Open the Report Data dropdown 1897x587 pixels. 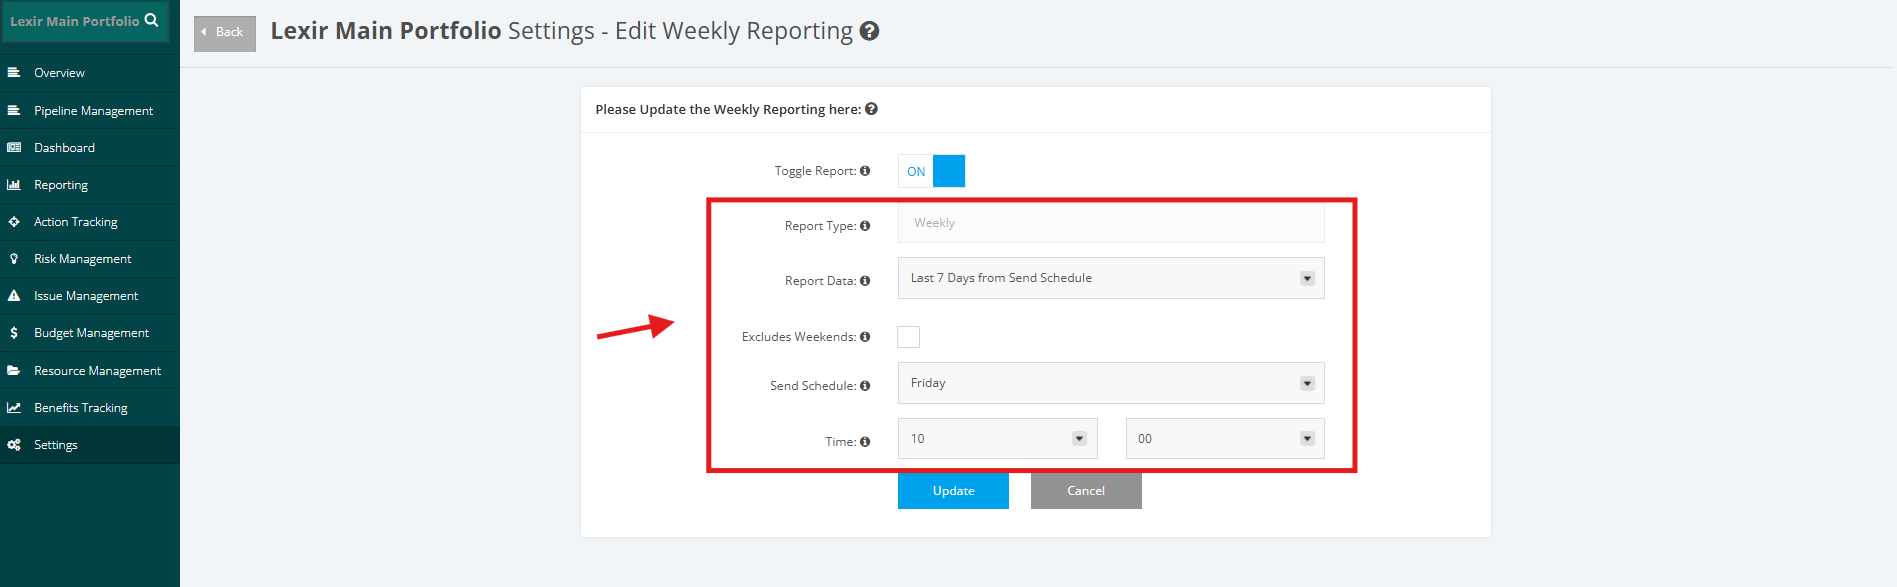pos(1111,278)
